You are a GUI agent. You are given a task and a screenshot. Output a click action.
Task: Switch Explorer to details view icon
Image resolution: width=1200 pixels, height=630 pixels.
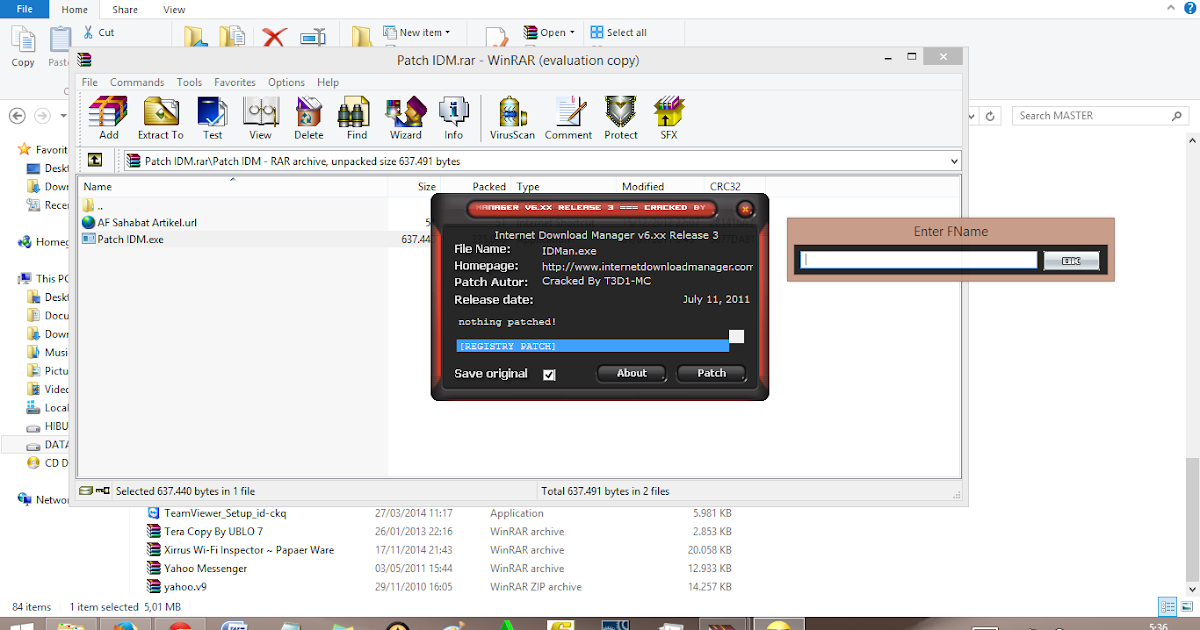[x=1166, y=607]
